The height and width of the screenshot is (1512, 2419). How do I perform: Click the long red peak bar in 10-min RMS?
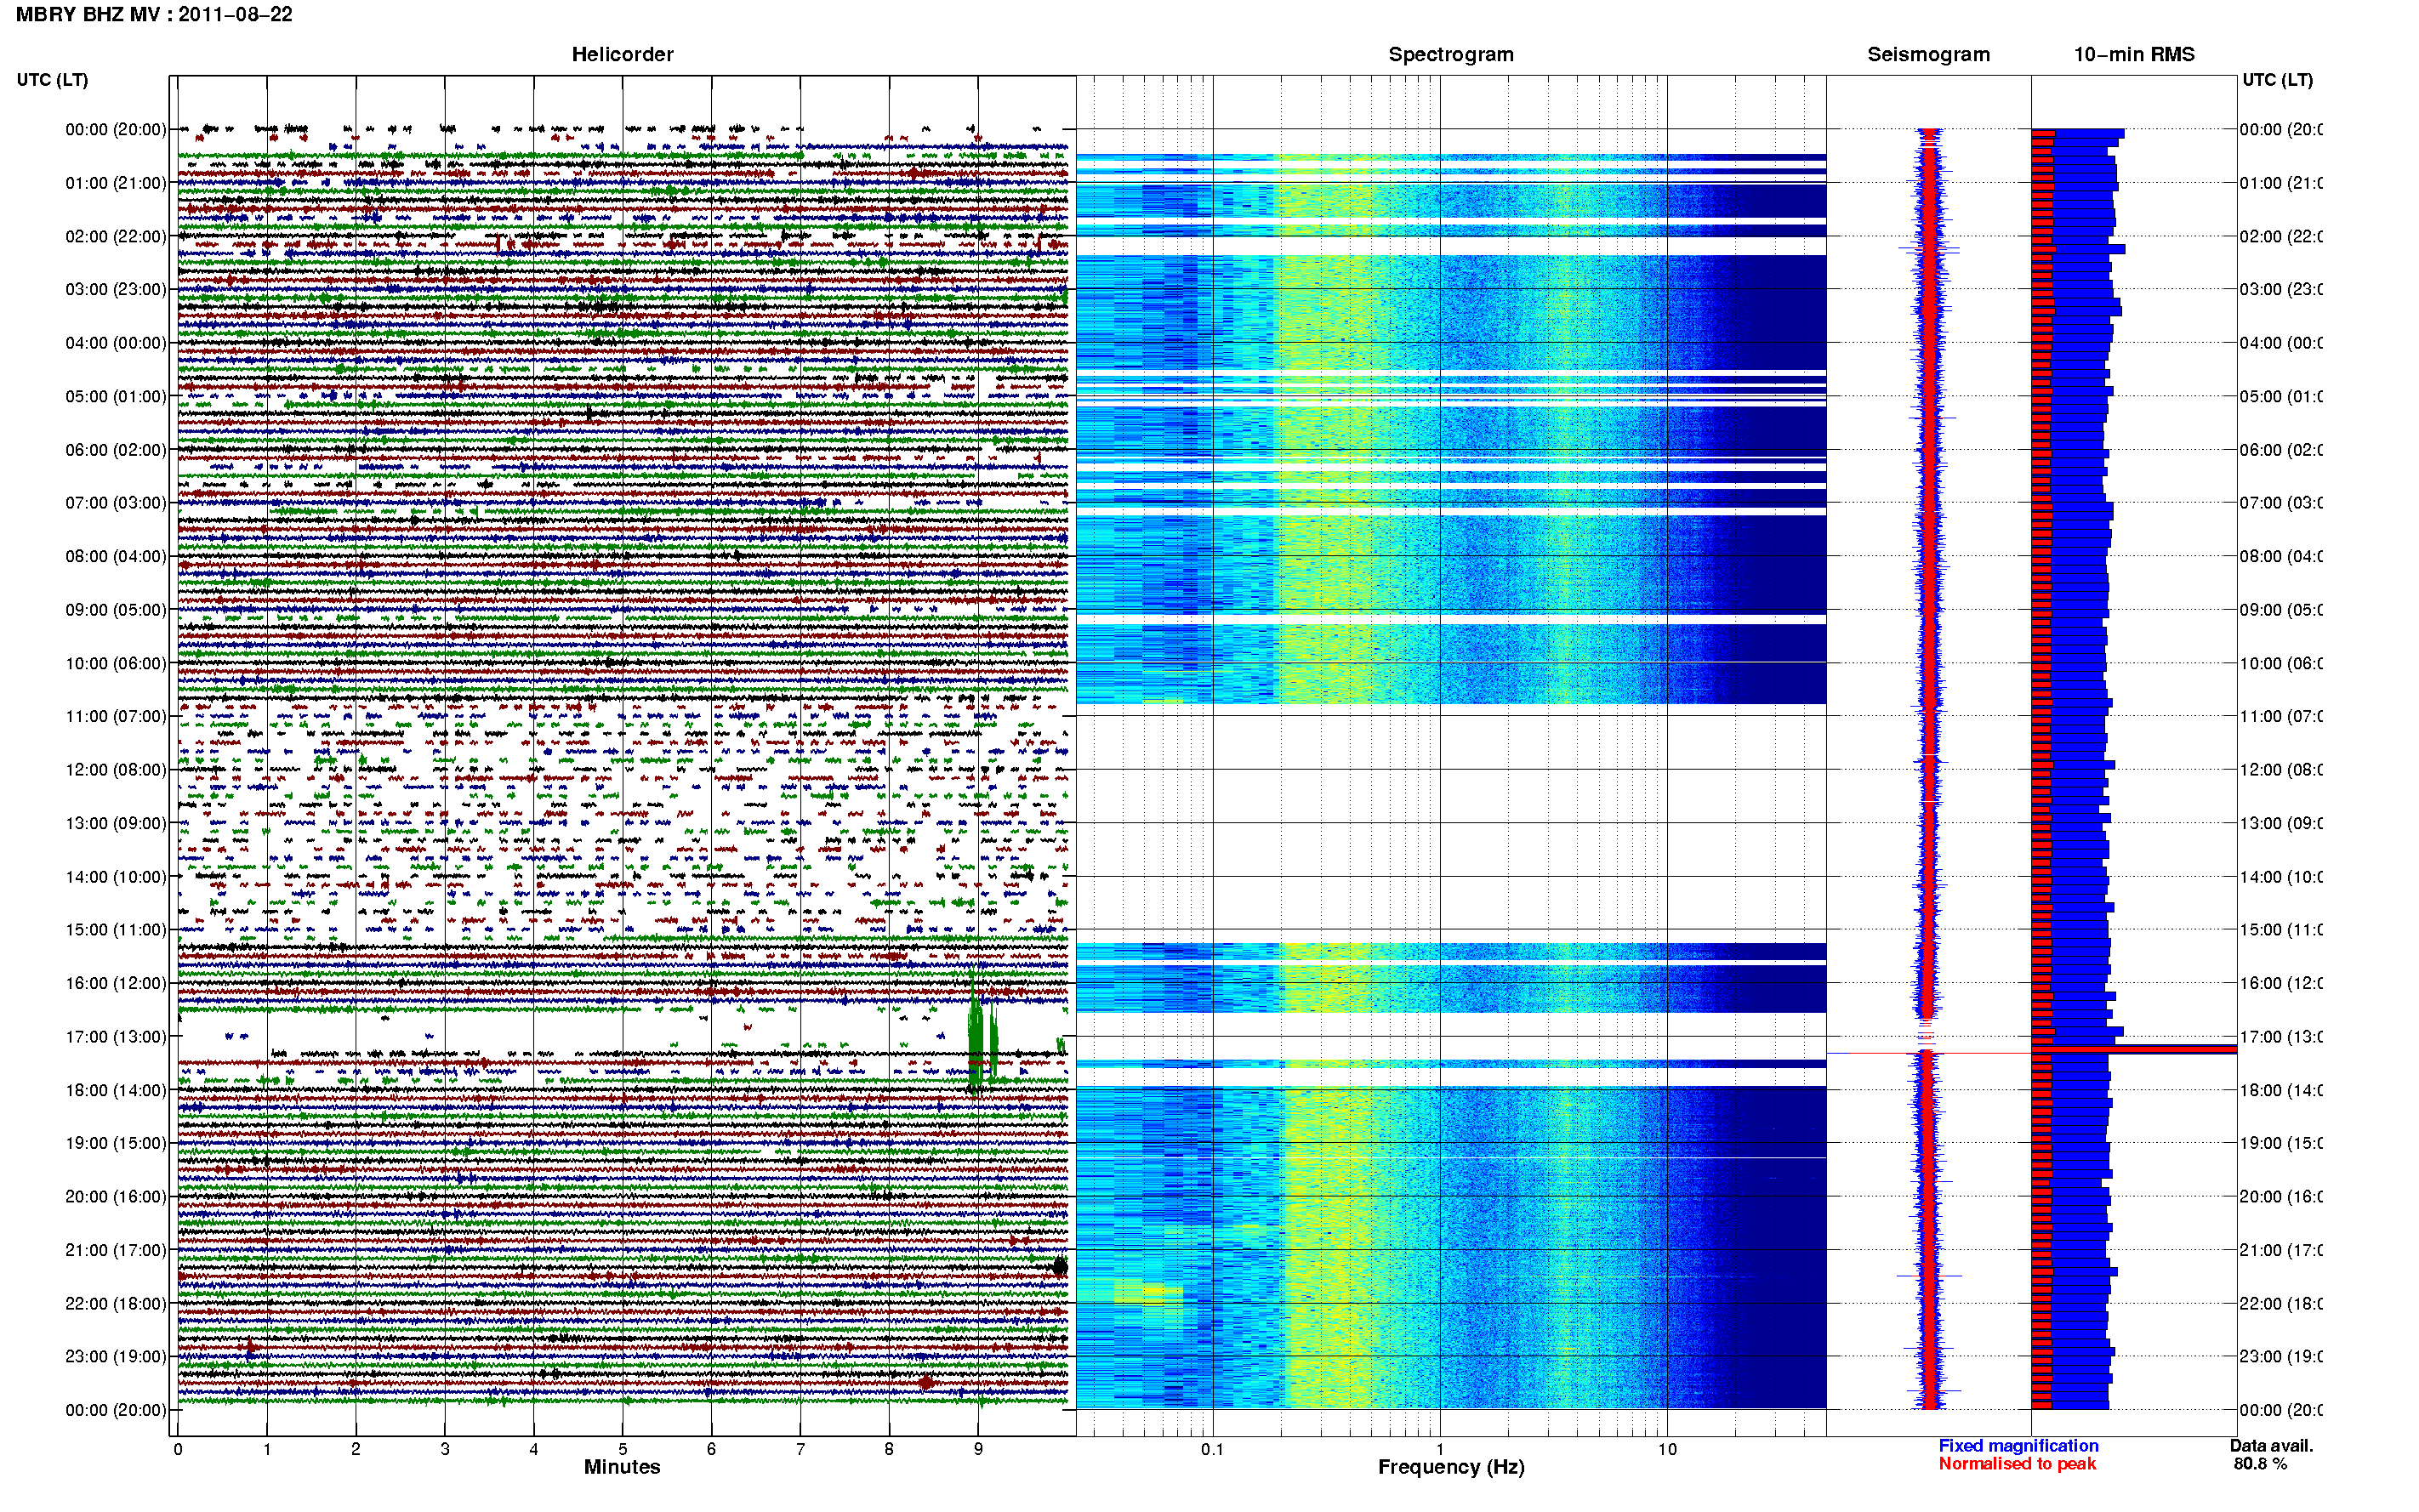click(x=2134, y=1049)
